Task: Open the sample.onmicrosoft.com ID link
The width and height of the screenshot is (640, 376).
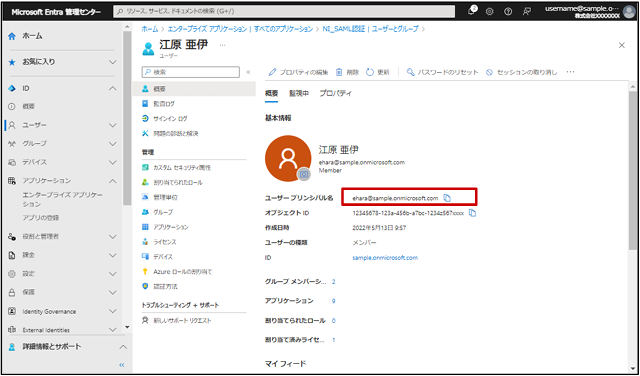Action: coord(385,258)
